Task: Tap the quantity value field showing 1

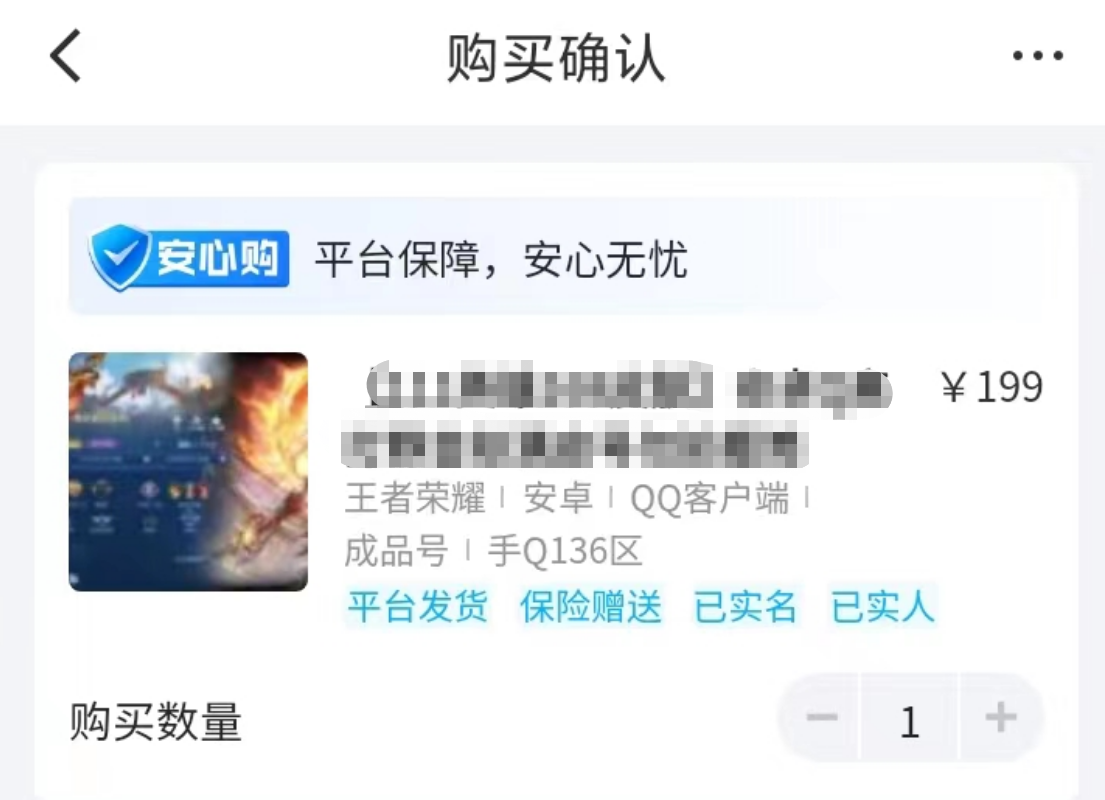Action: (x=910, y=721)
